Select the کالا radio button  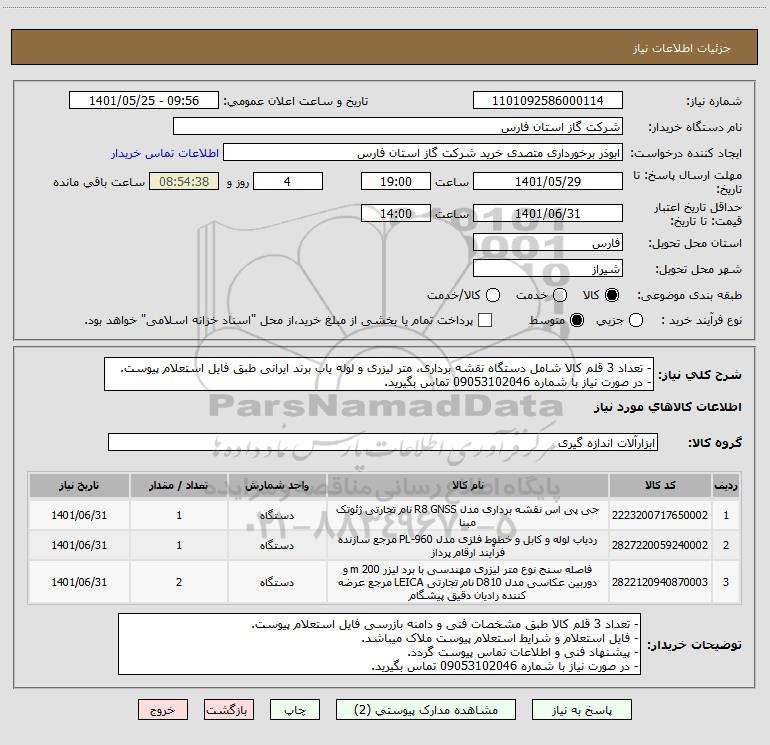point(612,295)
